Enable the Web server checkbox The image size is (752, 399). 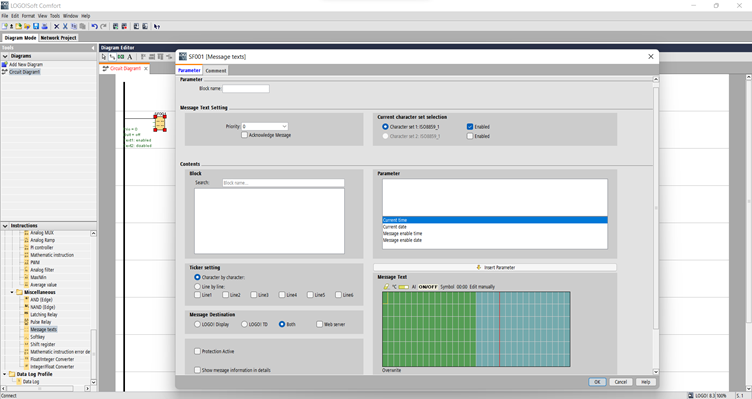(319, 324)
